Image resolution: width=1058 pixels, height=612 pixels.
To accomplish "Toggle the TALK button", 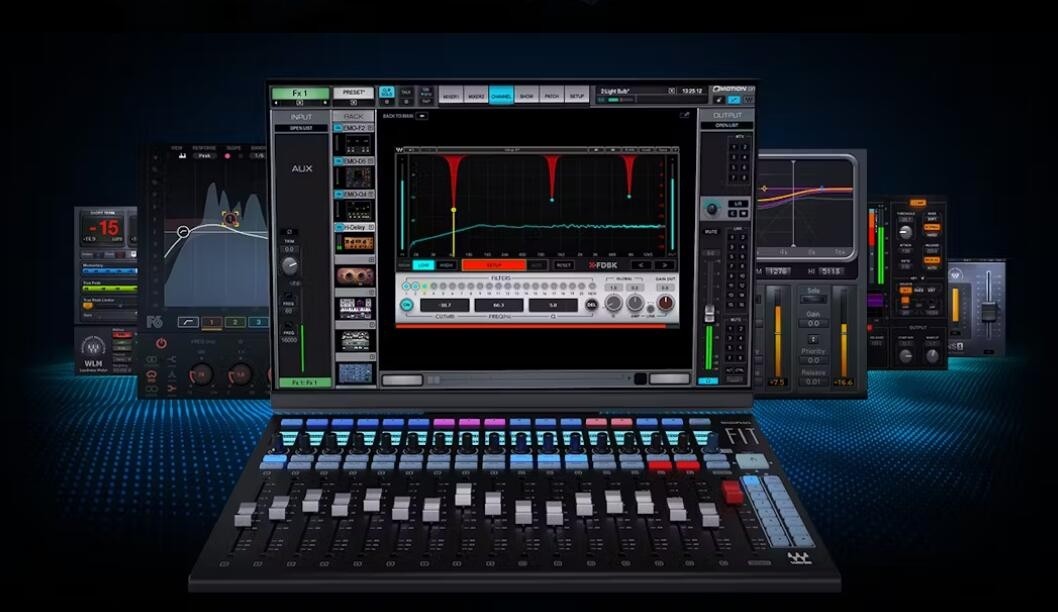I will (x=406, y=92).
